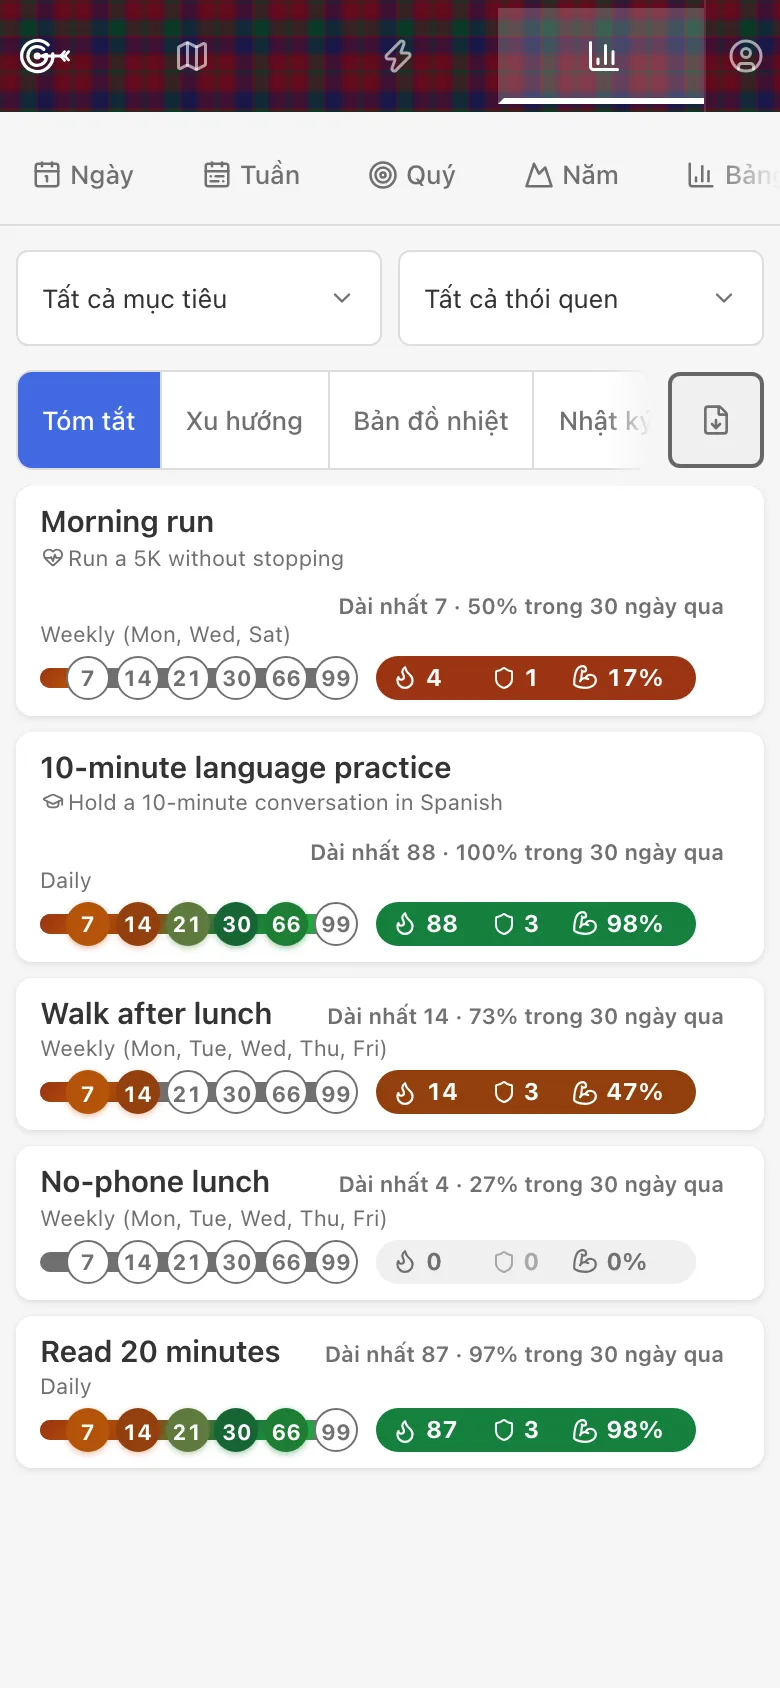Switch to the Ngày view tab

(84, 175)
